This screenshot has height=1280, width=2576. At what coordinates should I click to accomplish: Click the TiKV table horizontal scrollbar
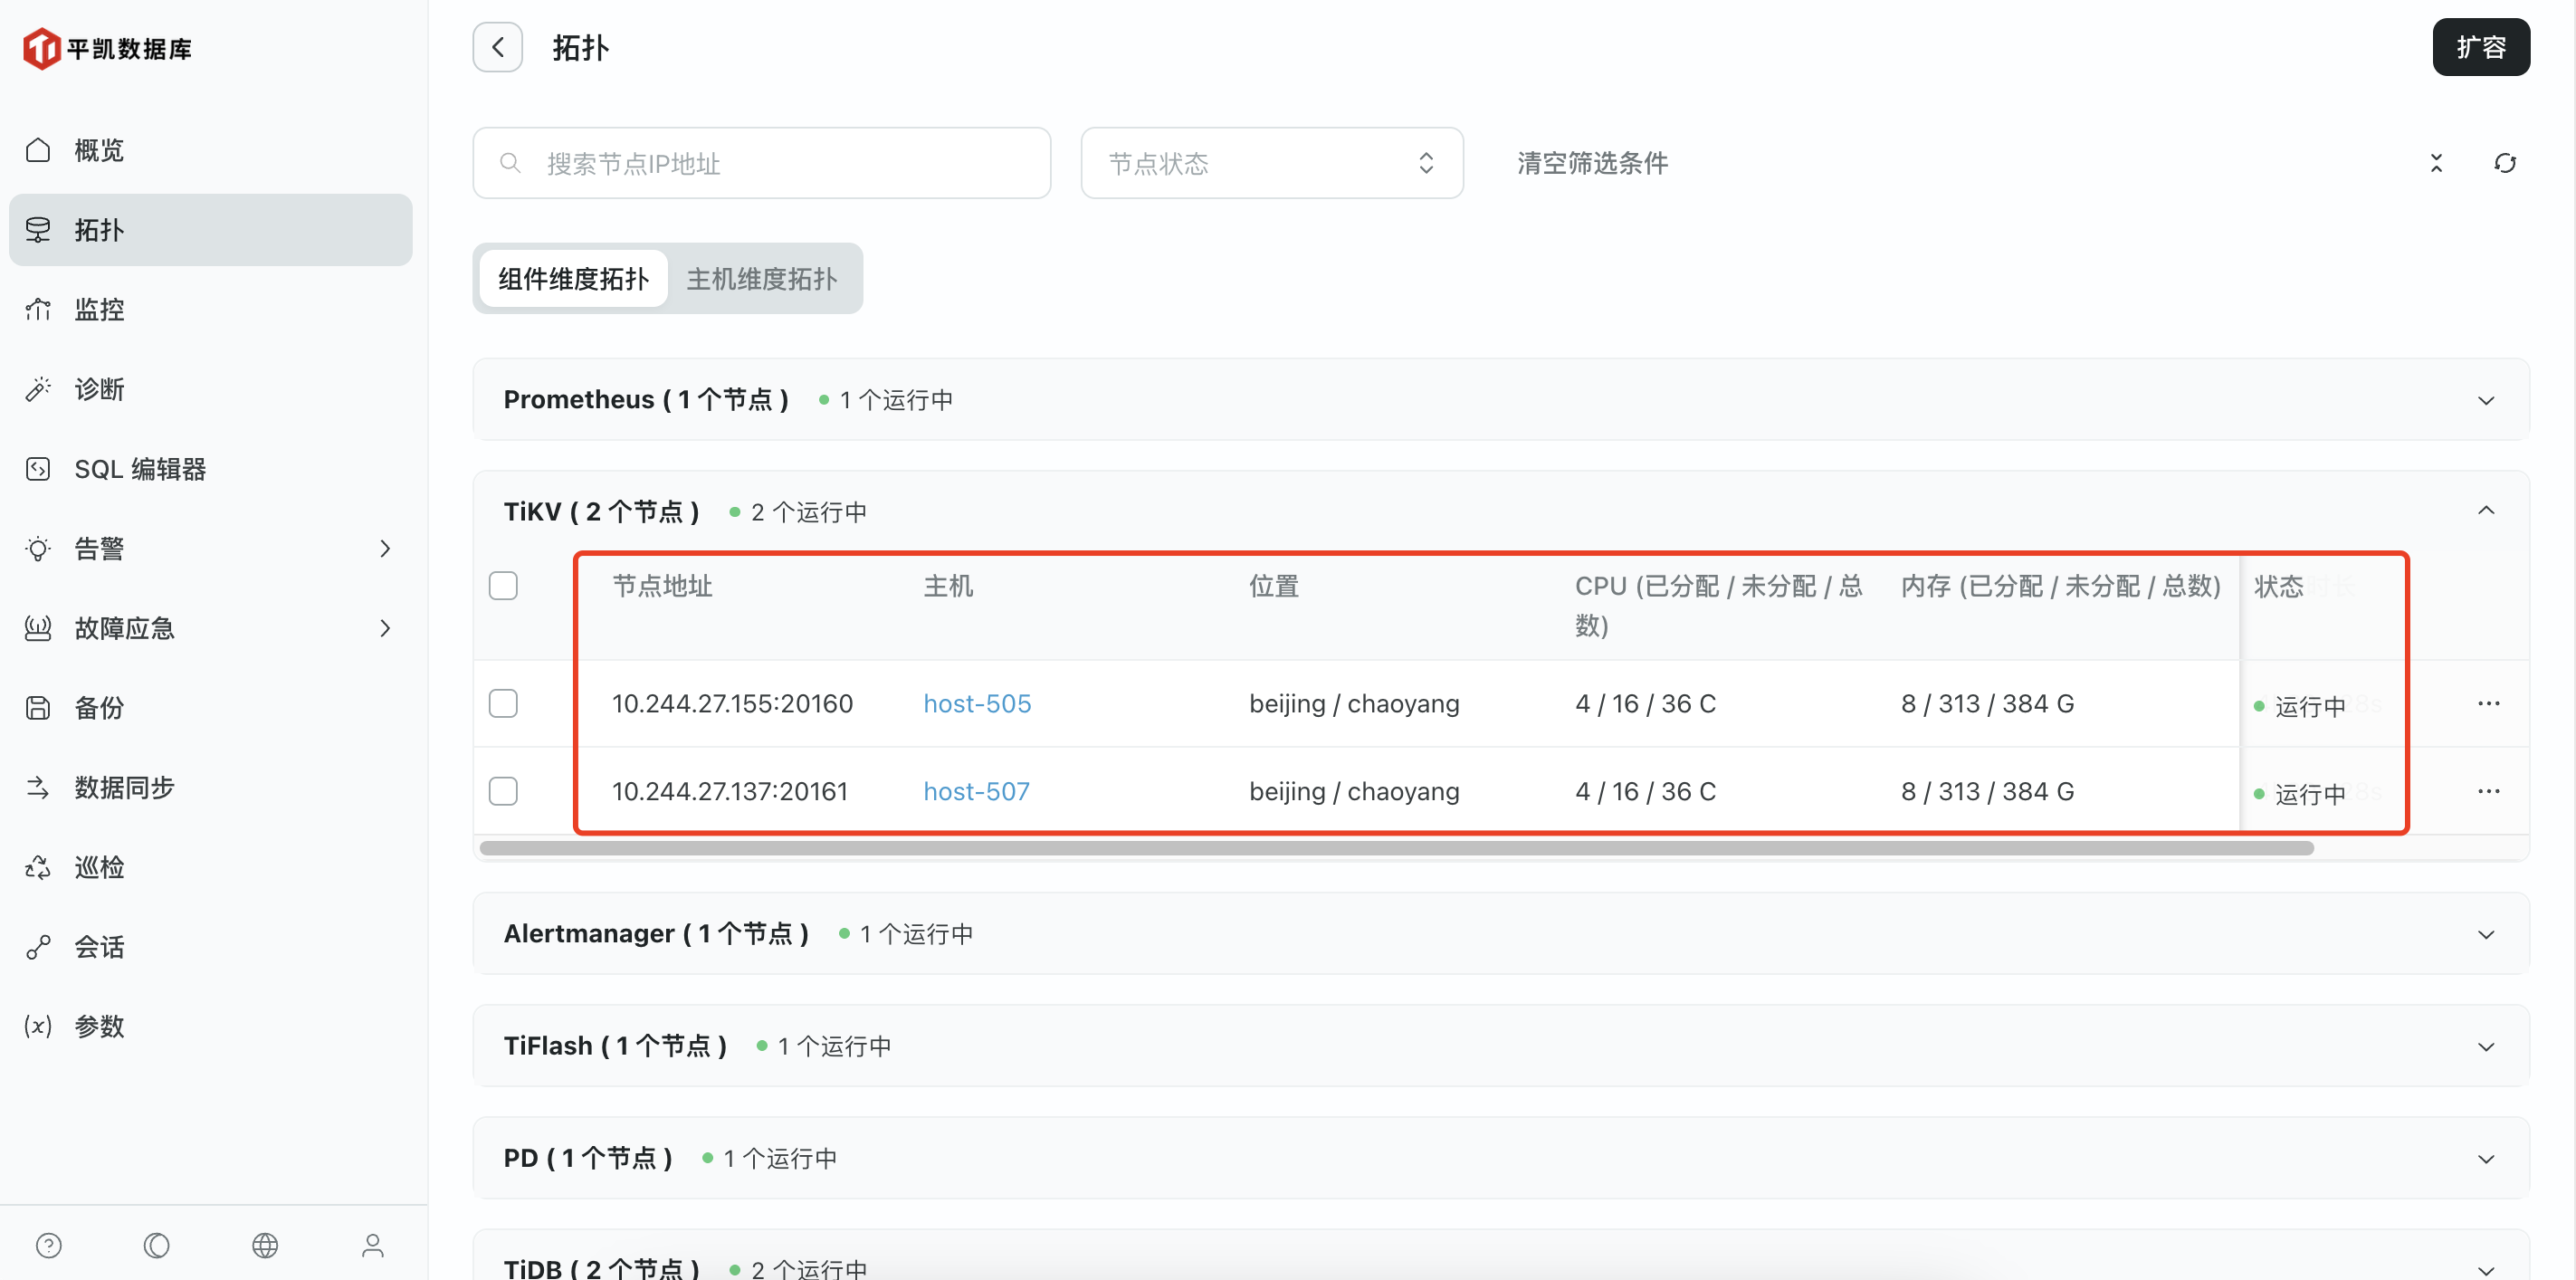point(1396,848)
